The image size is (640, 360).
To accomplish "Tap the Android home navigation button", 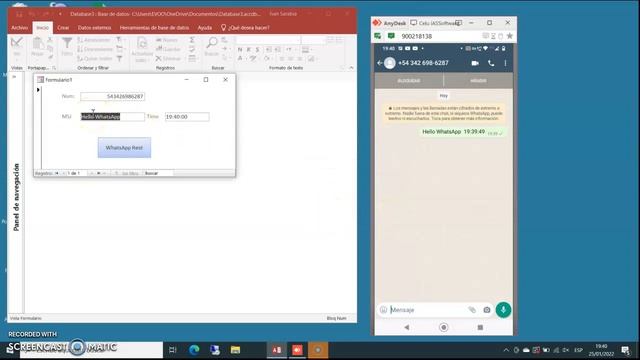I will pyautogui.click(x=444, y=327).
